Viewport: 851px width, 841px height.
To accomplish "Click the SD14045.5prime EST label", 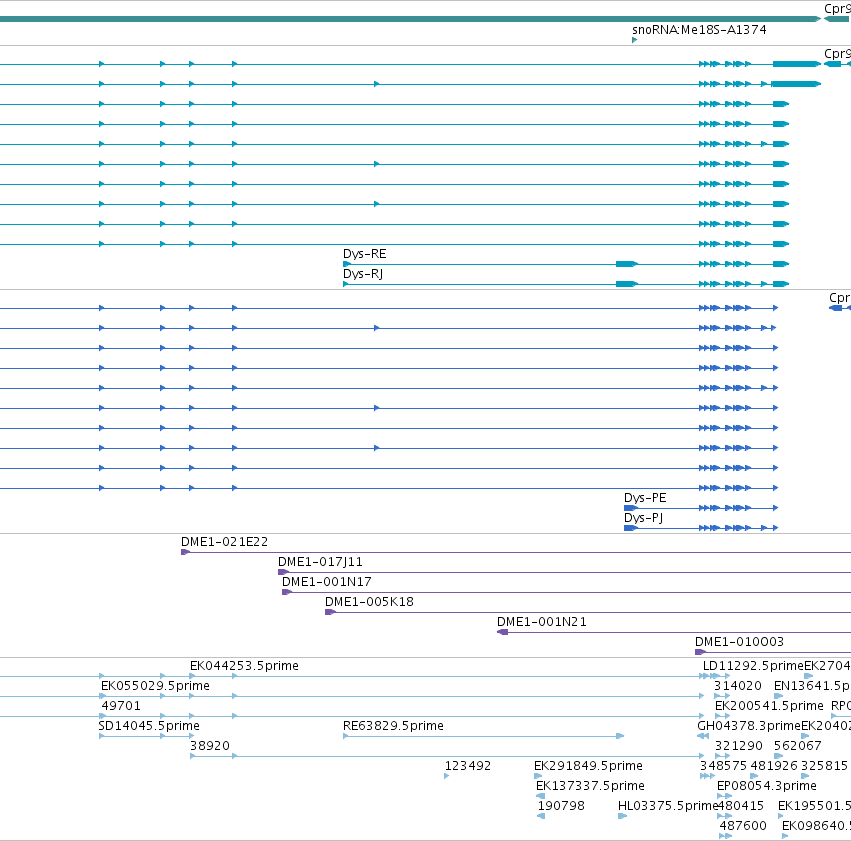I will pyautogui.click(x=149, y=726).
